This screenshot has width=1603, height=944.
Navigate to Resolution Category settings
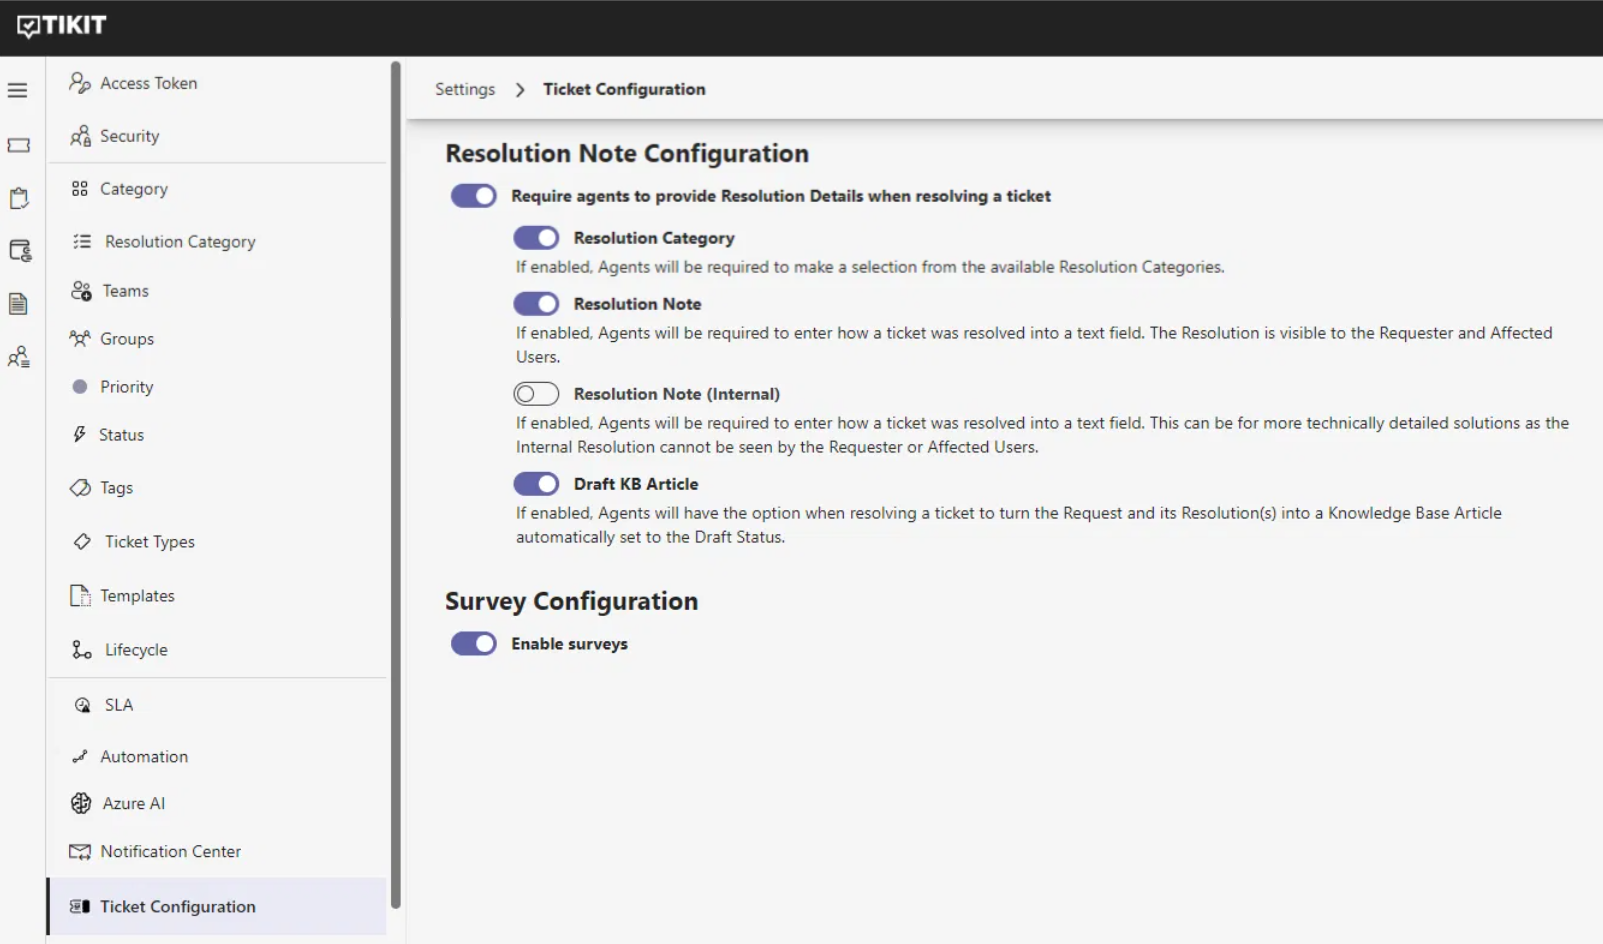178,241
